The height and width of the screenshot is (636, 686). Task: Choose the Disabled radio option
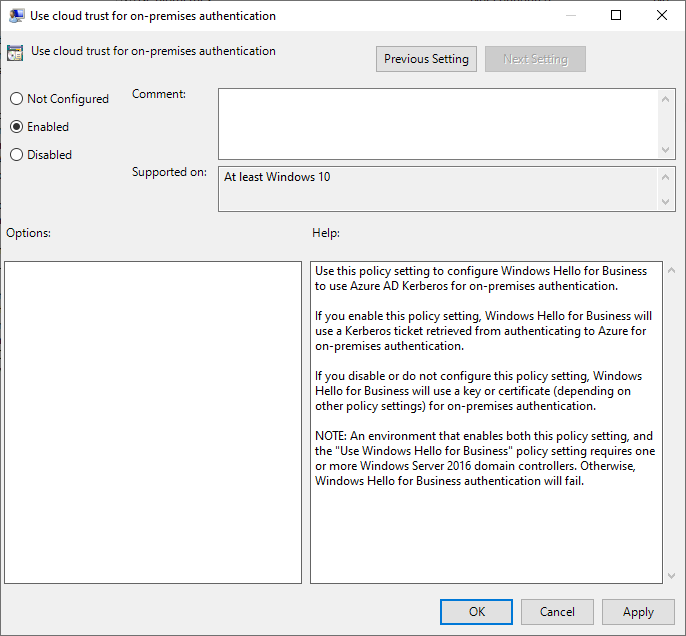point(16,155)
